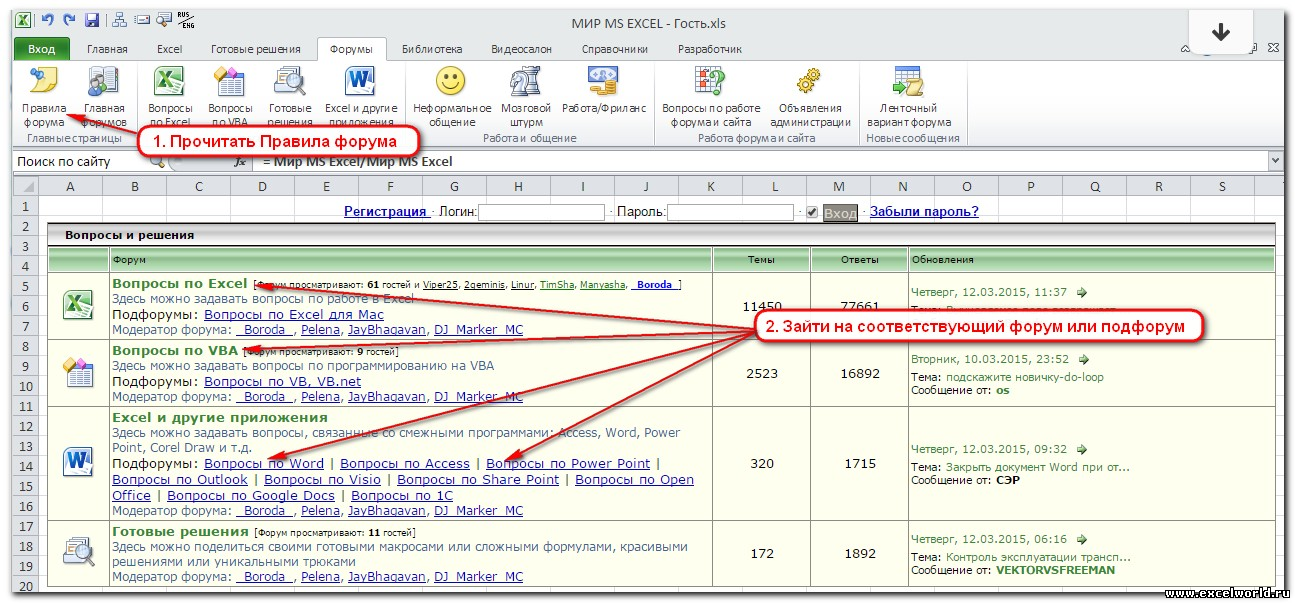
Task: Switch to the Главная ribbon tab
Action: click(x=107, y=49)
